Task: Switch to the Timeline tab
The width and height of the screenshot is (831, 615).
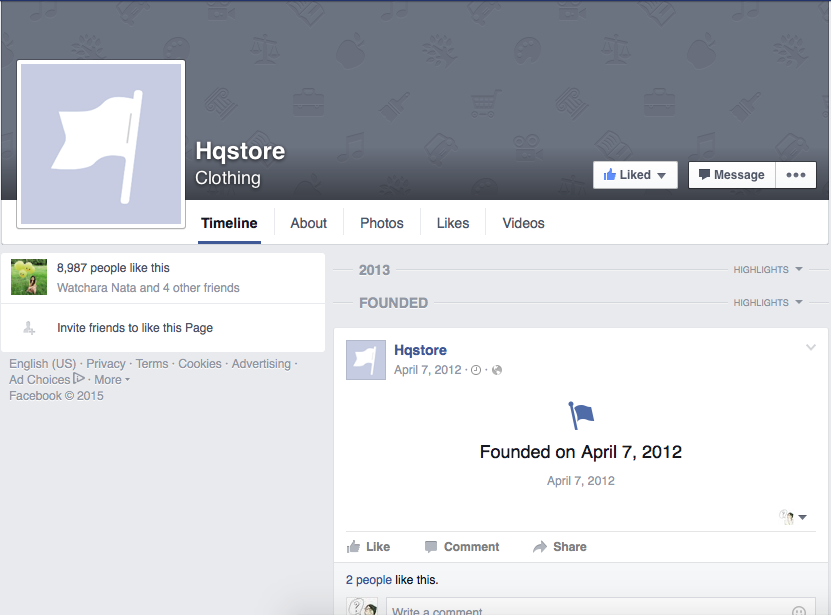Action: point(229,223)
